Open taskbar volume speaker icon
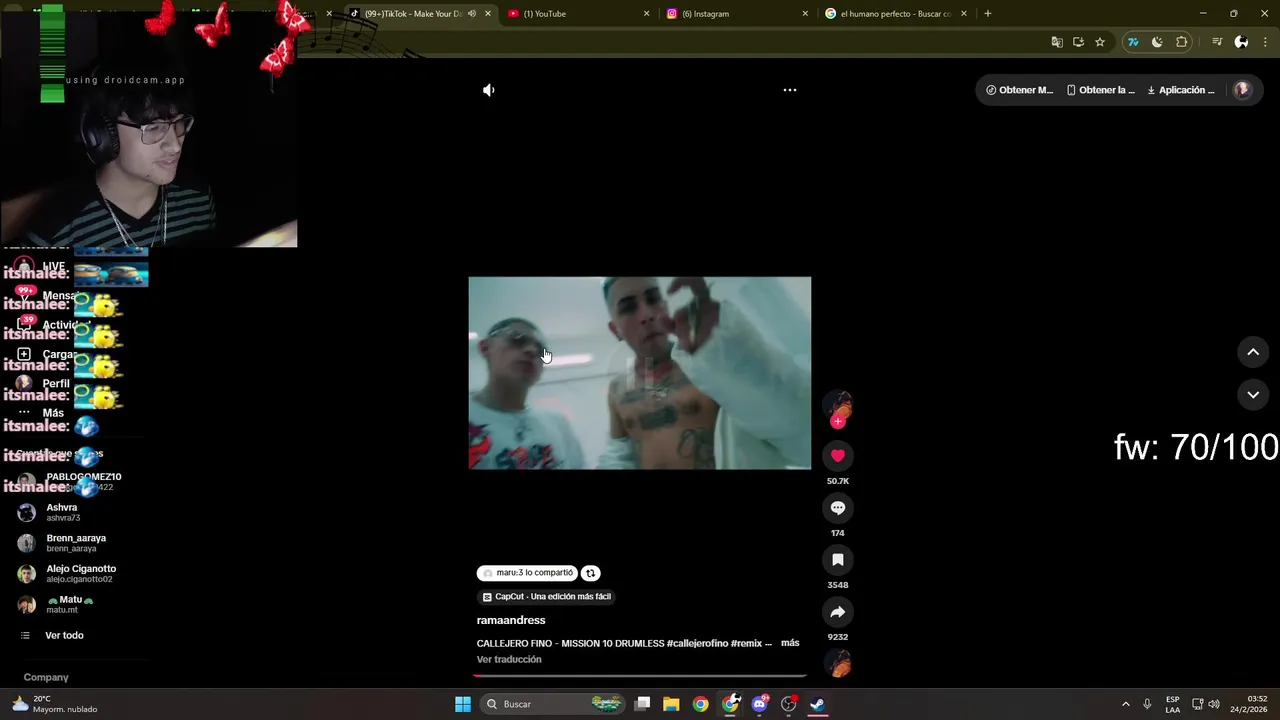1280x720 pixels. click(1214, 704)
